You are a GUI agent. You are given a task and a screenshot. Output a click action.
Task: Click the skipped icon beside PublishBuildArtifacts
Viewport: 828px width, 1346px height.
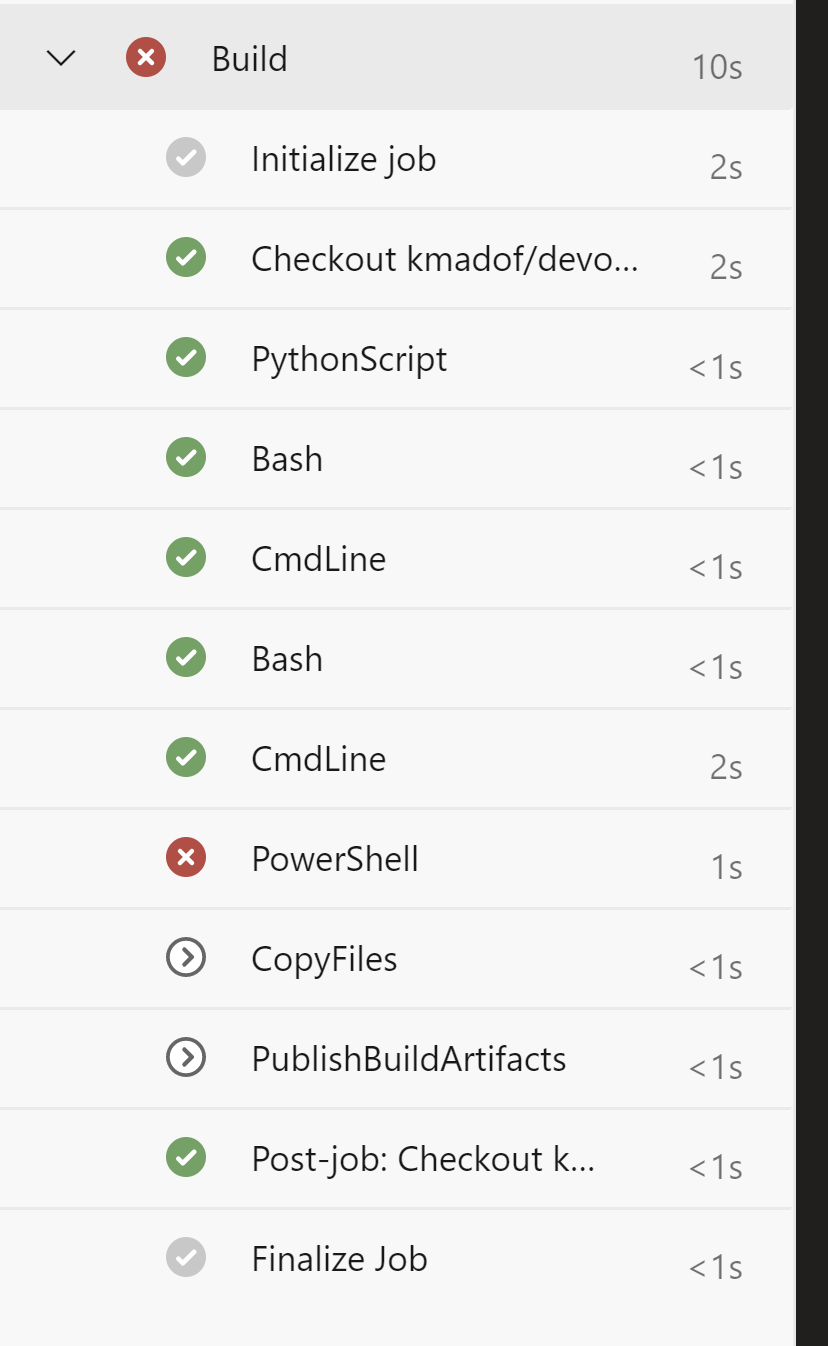[186, 1058]
